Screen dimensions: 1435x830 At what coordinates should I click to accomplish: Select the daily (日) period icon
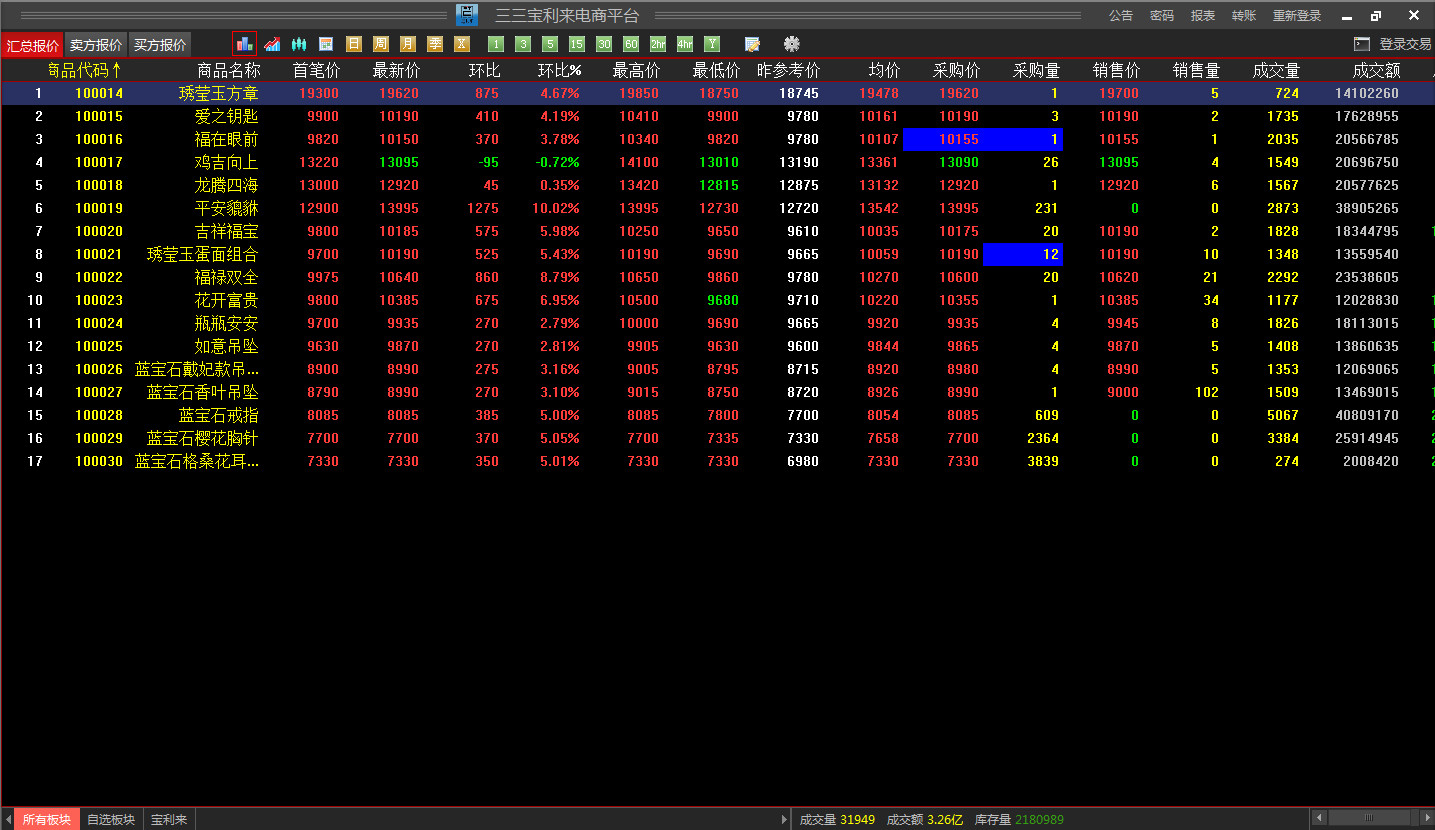pyautogui.click(x=353, y=44)
